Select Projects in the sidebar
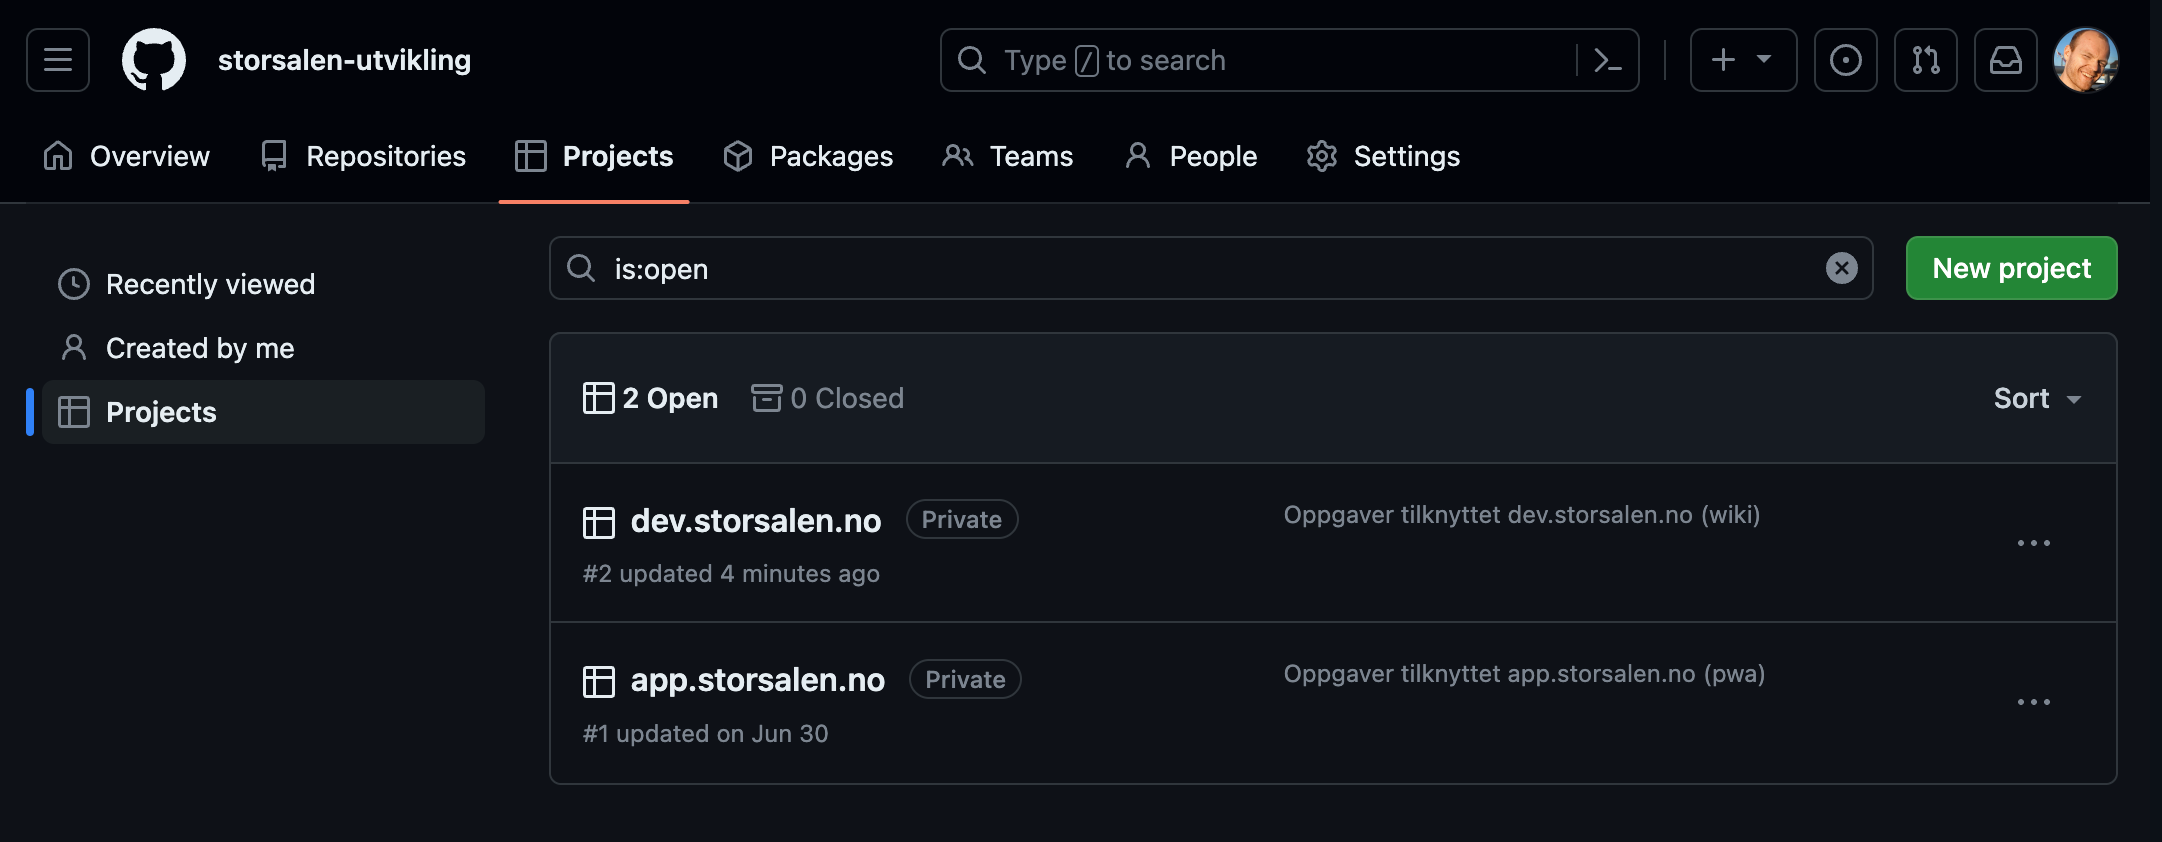This screenshot has height=842, width=2162. click(x=264, y=412)
